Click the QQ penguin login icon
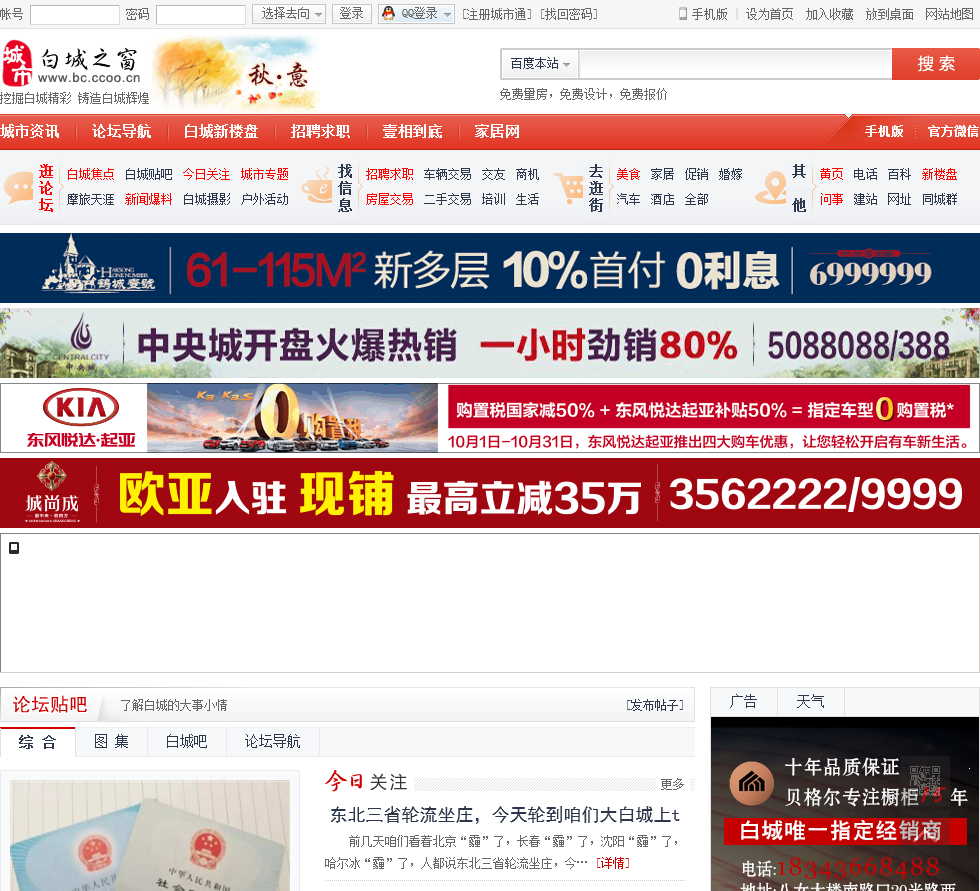Viewport: 980px width, 891px height. coord(389,13)
